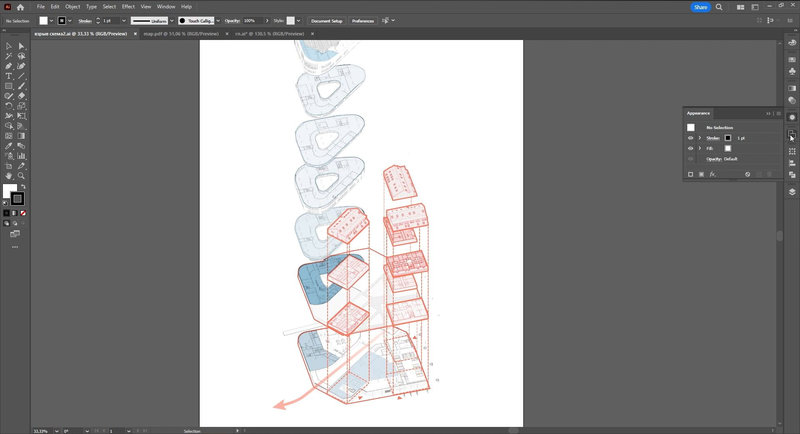Open the stroke weight dropdown
Image resolution: width=800 pixels, height=434 pixels.
coord(124,21)
